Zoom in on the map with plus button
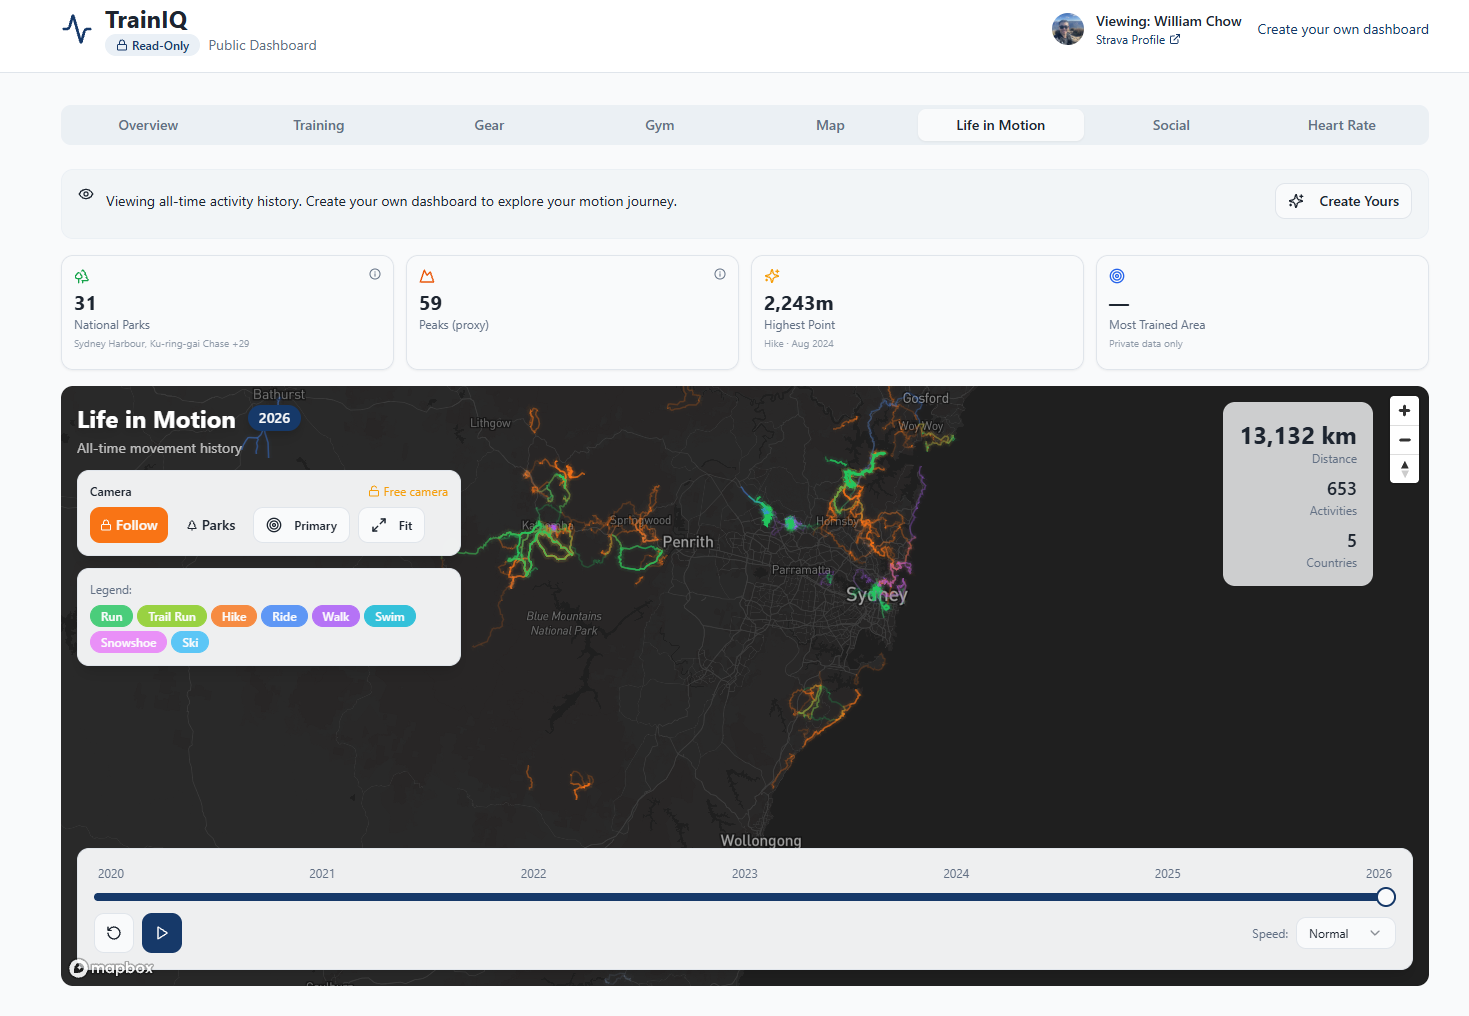The height and width of the screenshot is (1016, 1469). point(1404,411)
